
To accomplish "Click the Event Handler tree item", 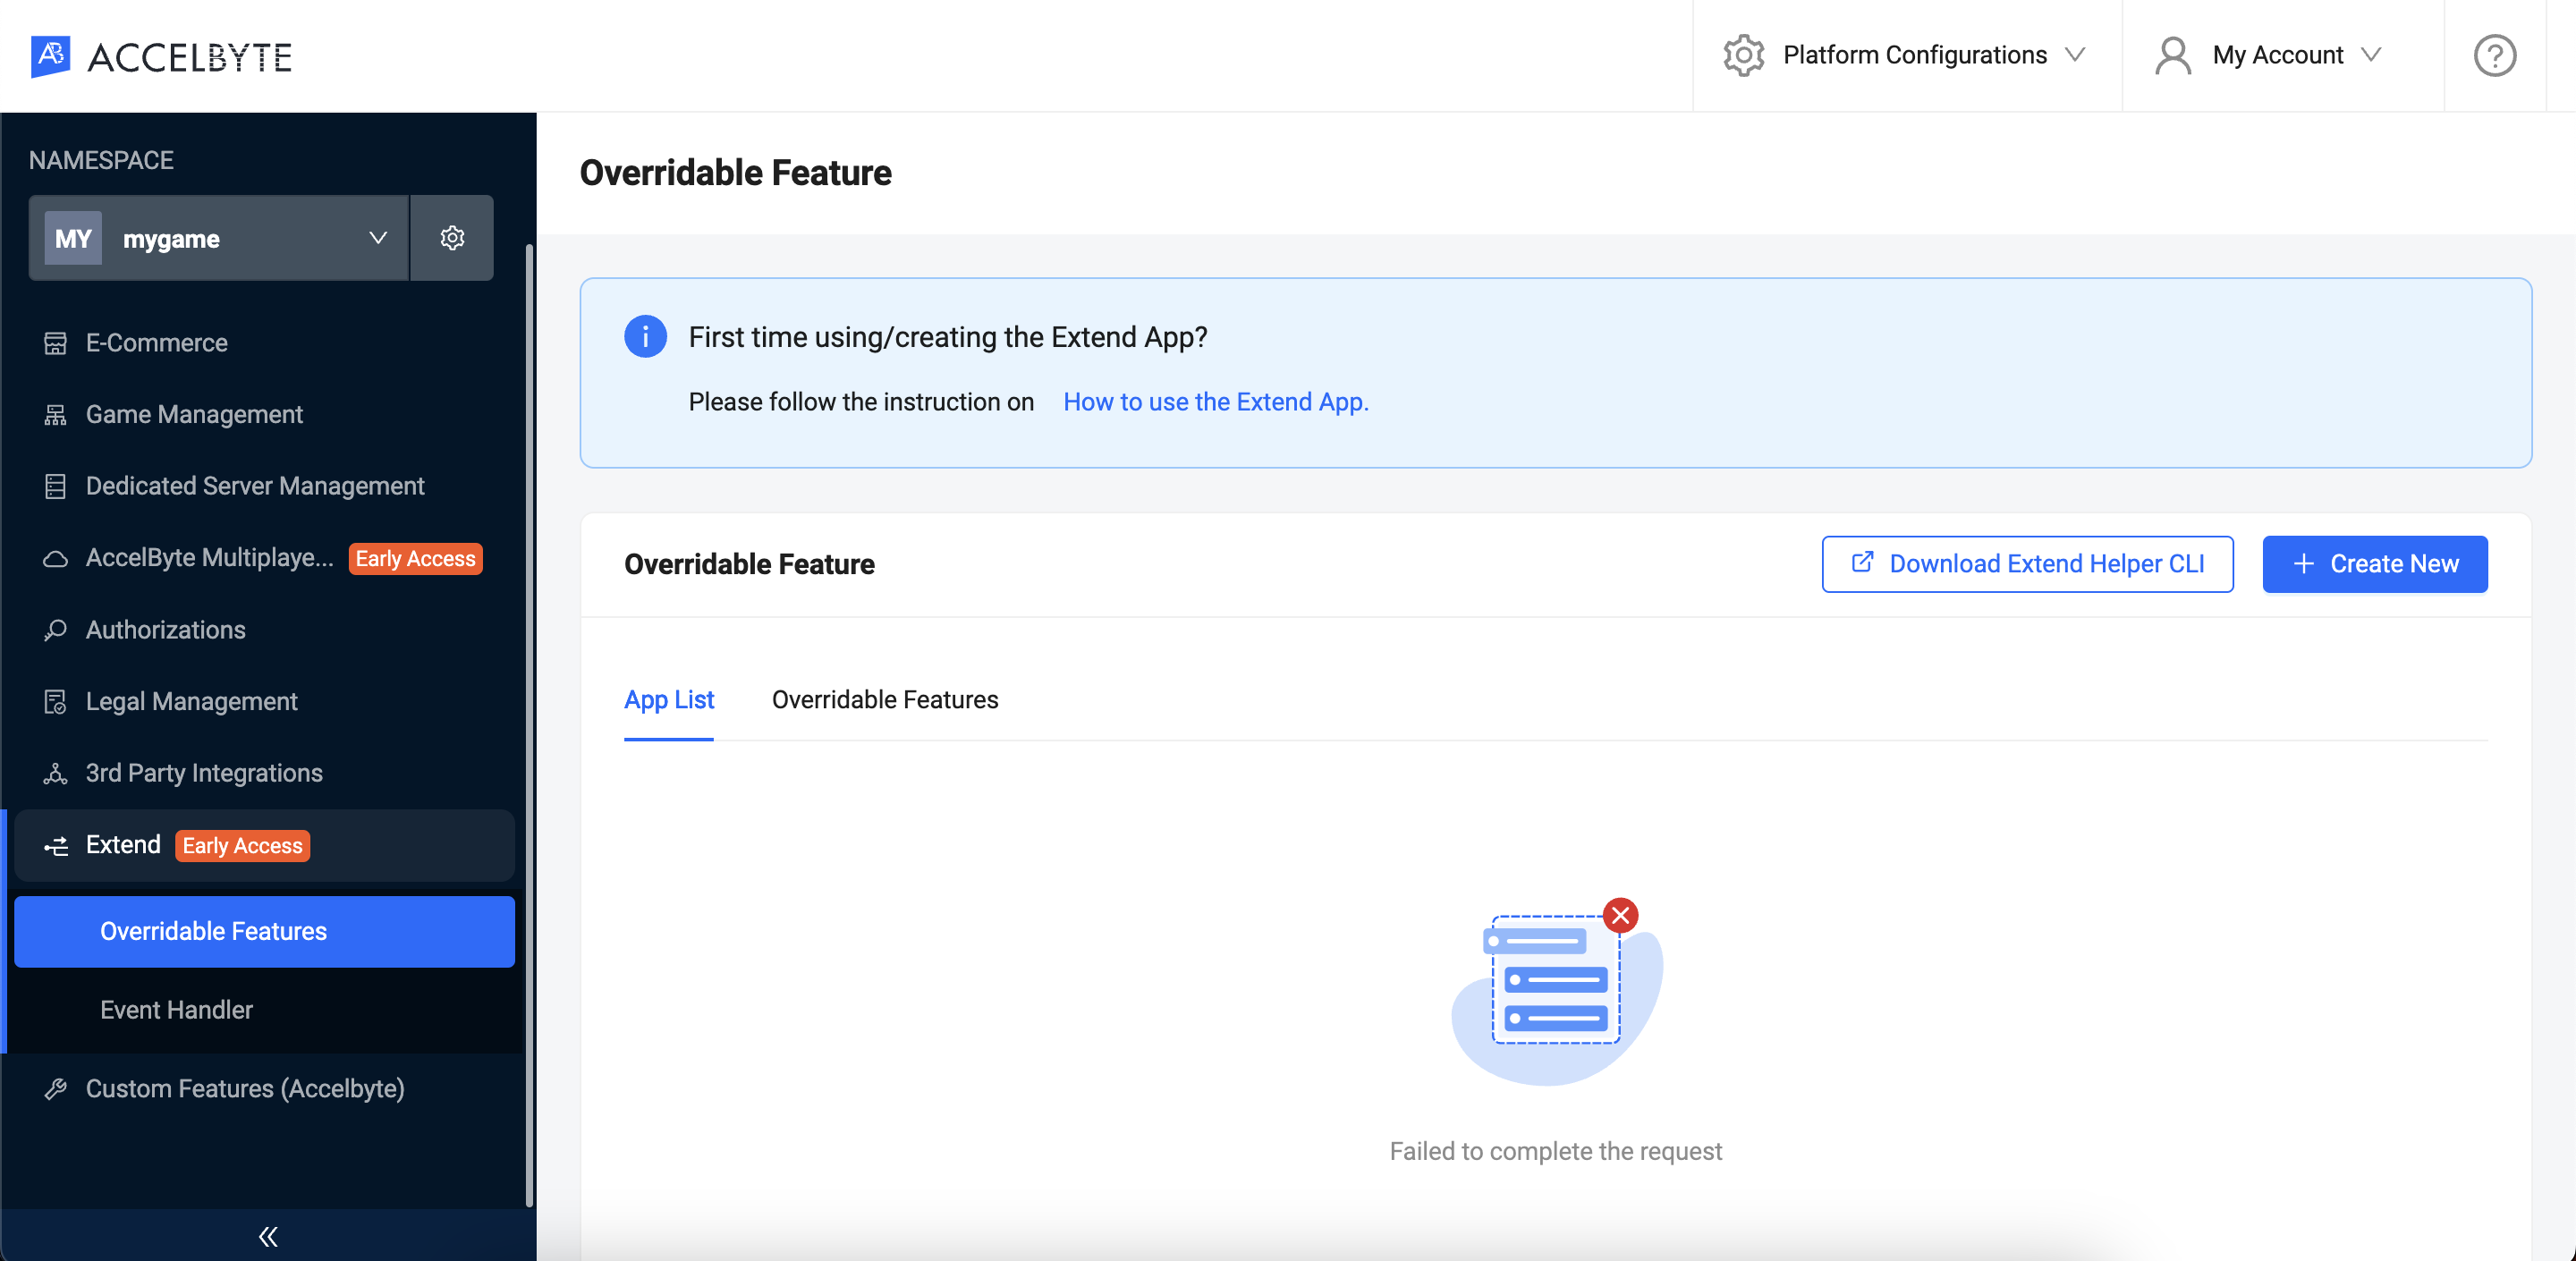I will (176, 1010).
